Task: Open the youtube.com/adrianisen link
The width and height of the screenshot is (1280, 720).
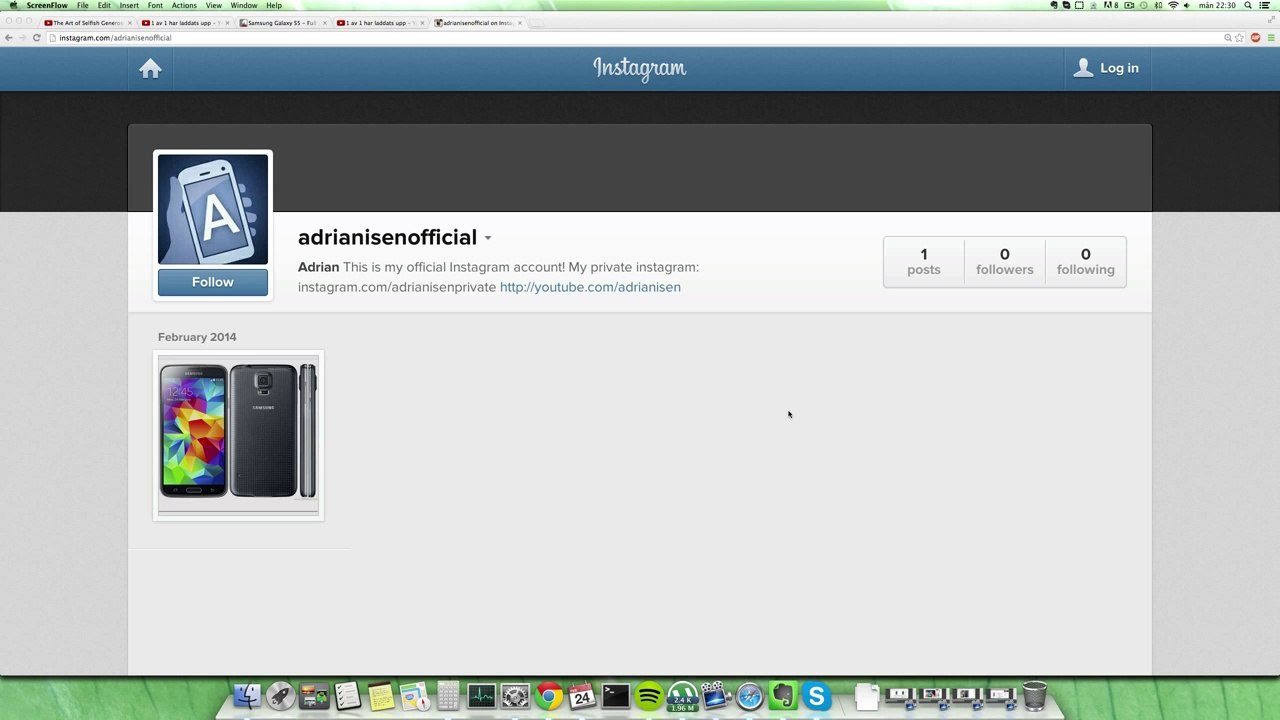Action: coord(590,287)
